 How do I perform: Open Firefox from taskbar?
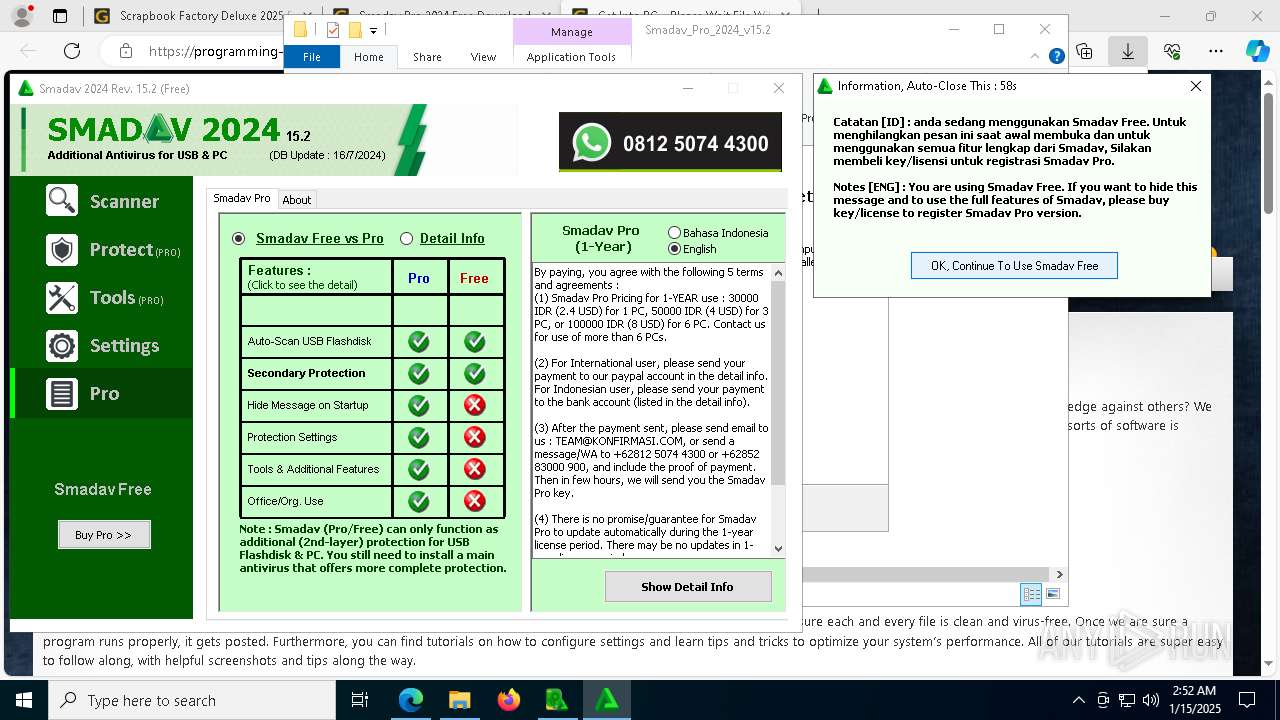pyautogui.click(x=508, y=700)
